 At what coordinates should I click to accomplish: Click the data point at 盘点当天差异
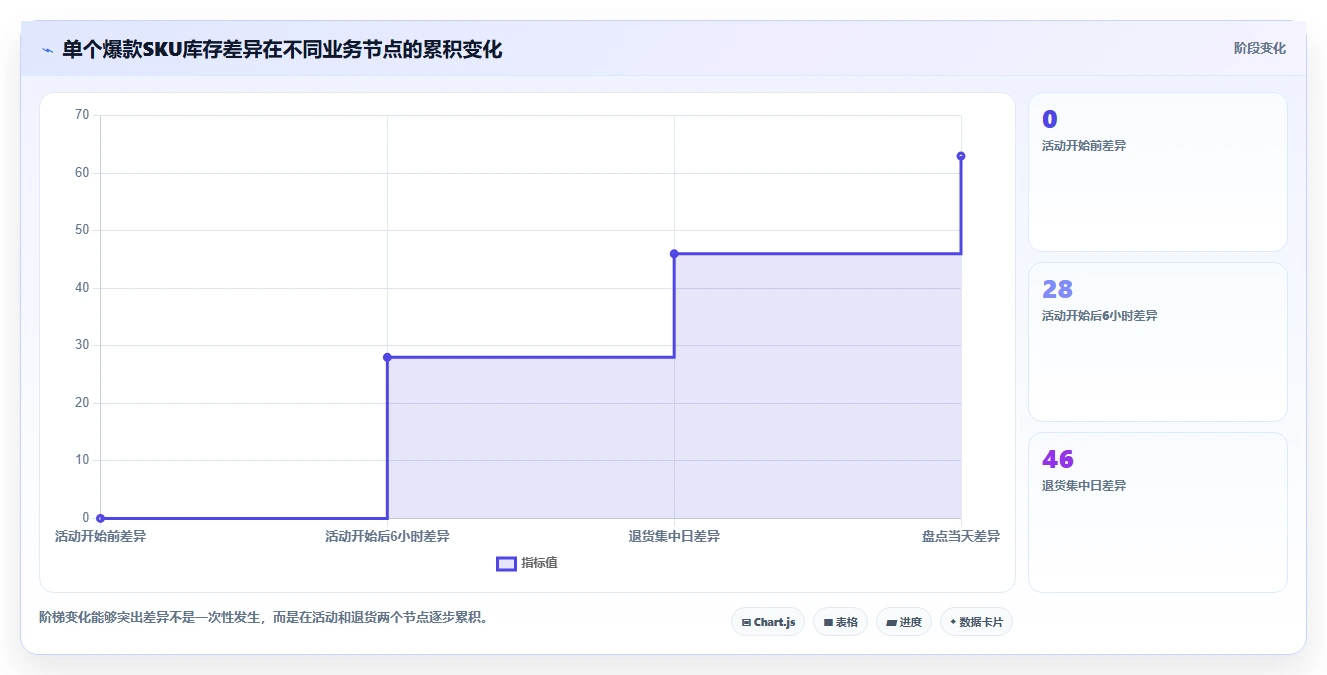tap(961, 156)
